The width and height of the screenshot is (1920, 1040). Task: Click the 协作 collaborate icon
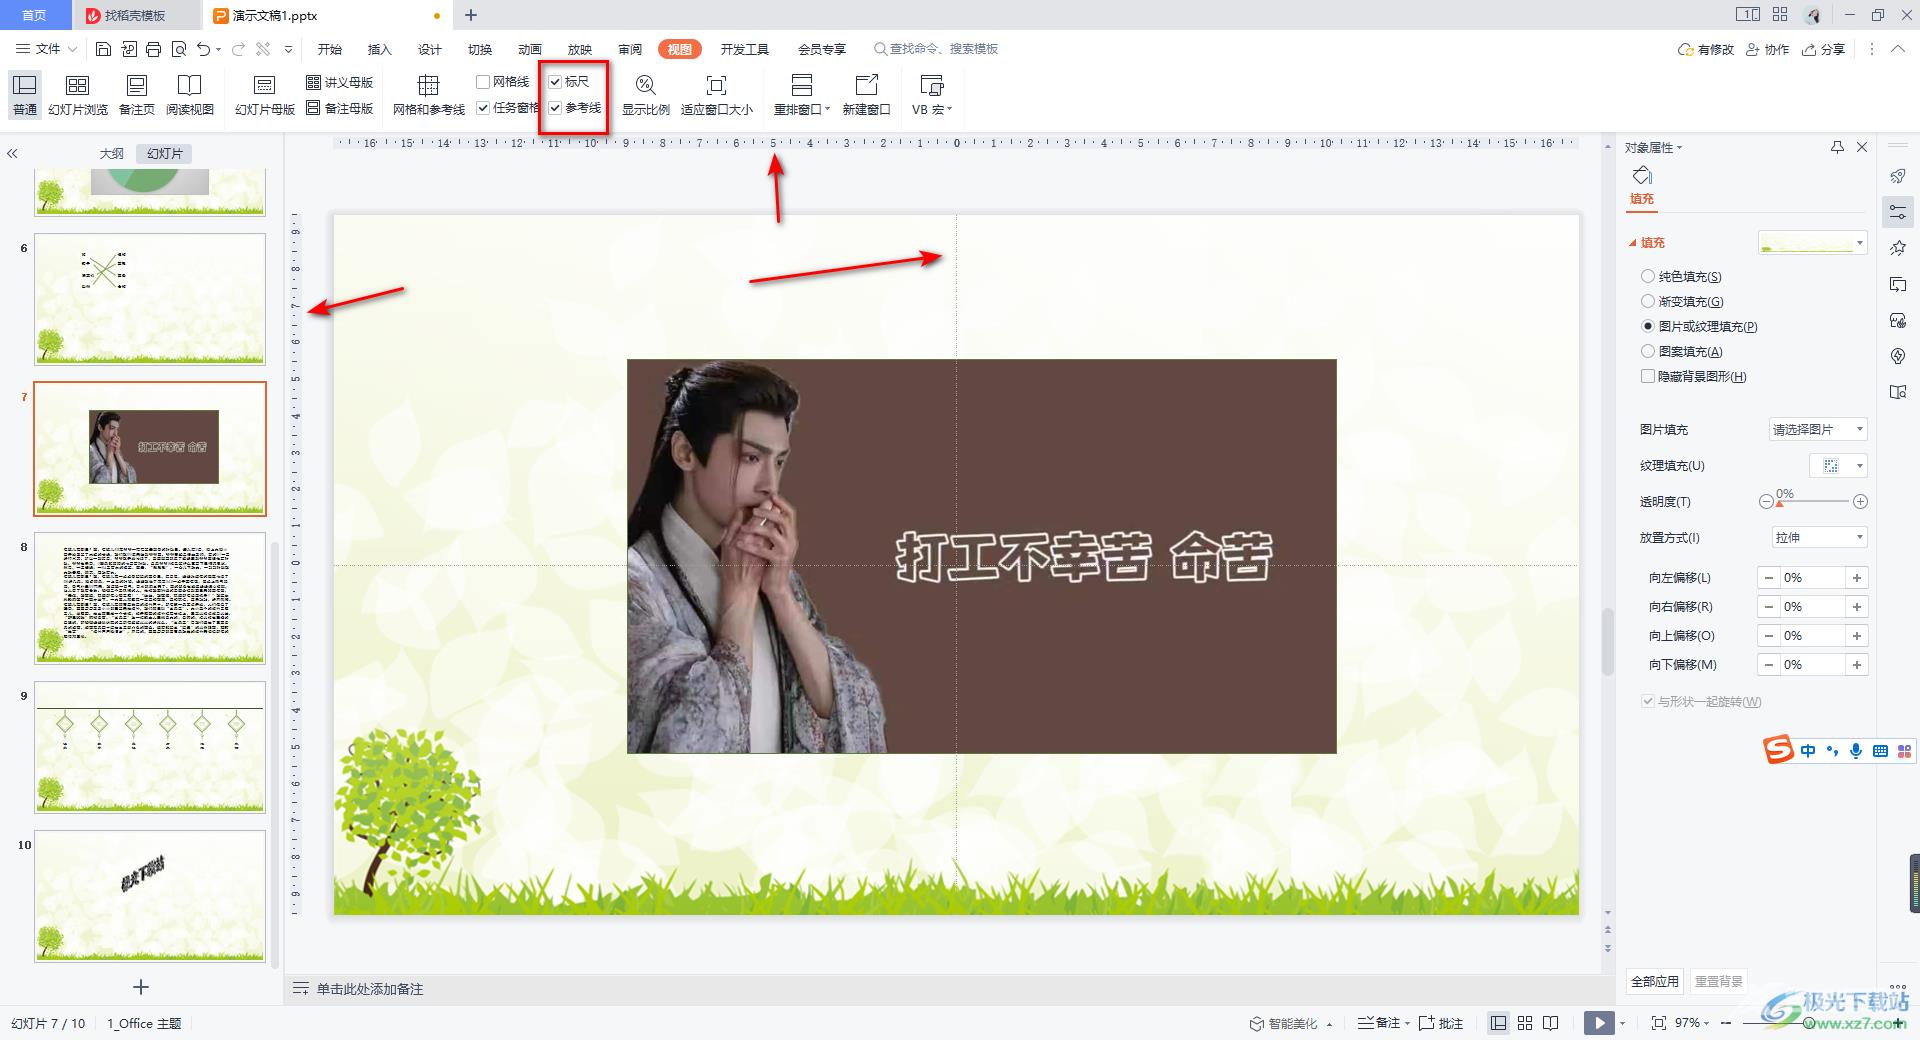[x=1767, y=49]
